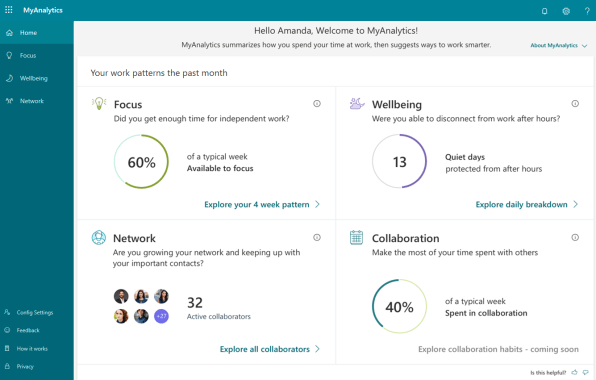The width and height of the screenshot is (596, 380).
Task: Click chevron next to Explore all collaborators
Action: point(317,349)
